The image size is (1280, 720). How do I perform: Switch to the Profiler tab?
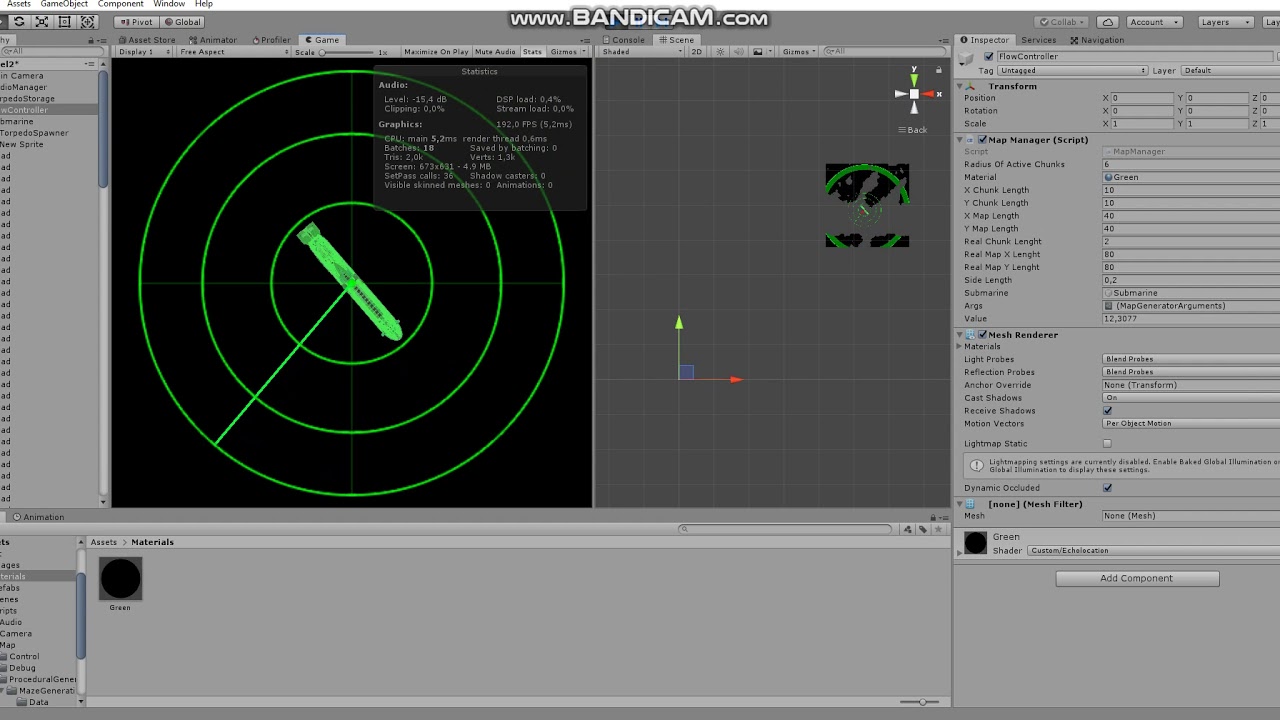point(270,40)
